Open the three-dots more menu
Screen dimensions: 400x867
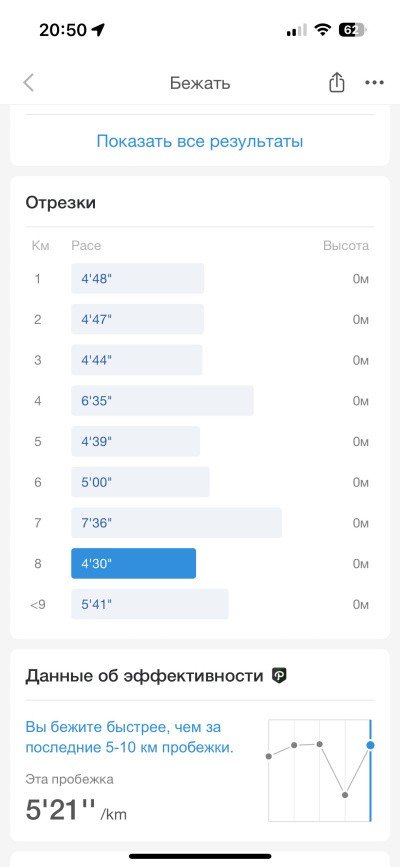pos(375,83)
